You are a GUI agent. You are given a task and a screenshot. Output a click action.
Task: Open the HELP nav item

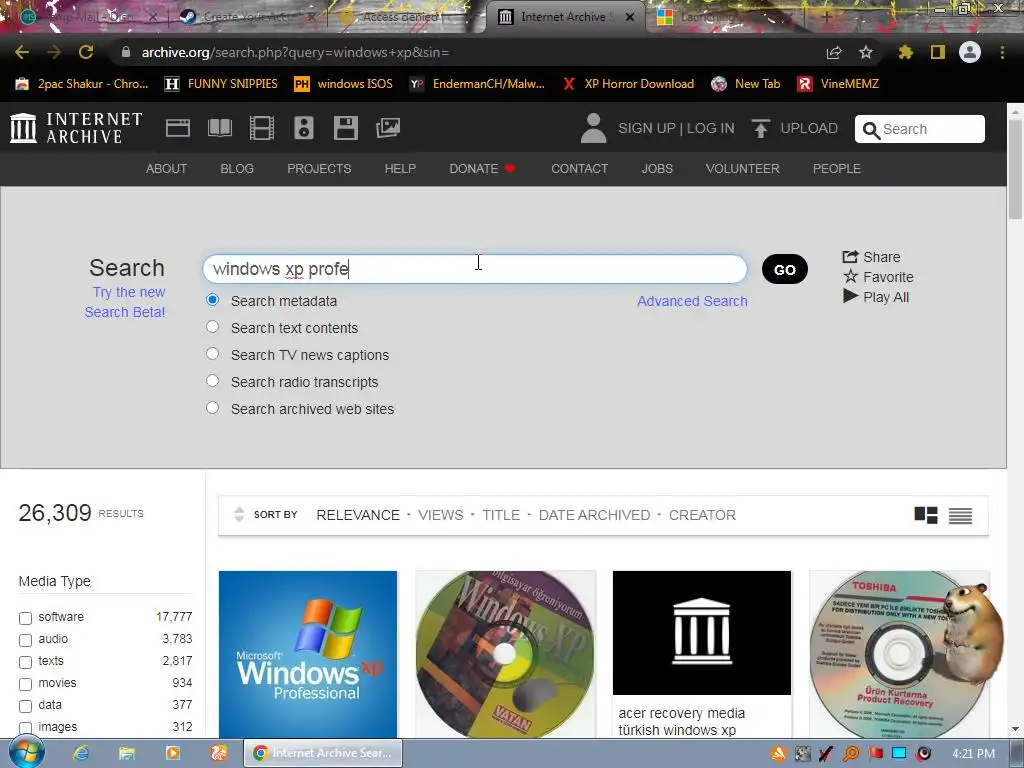(400, 168)
